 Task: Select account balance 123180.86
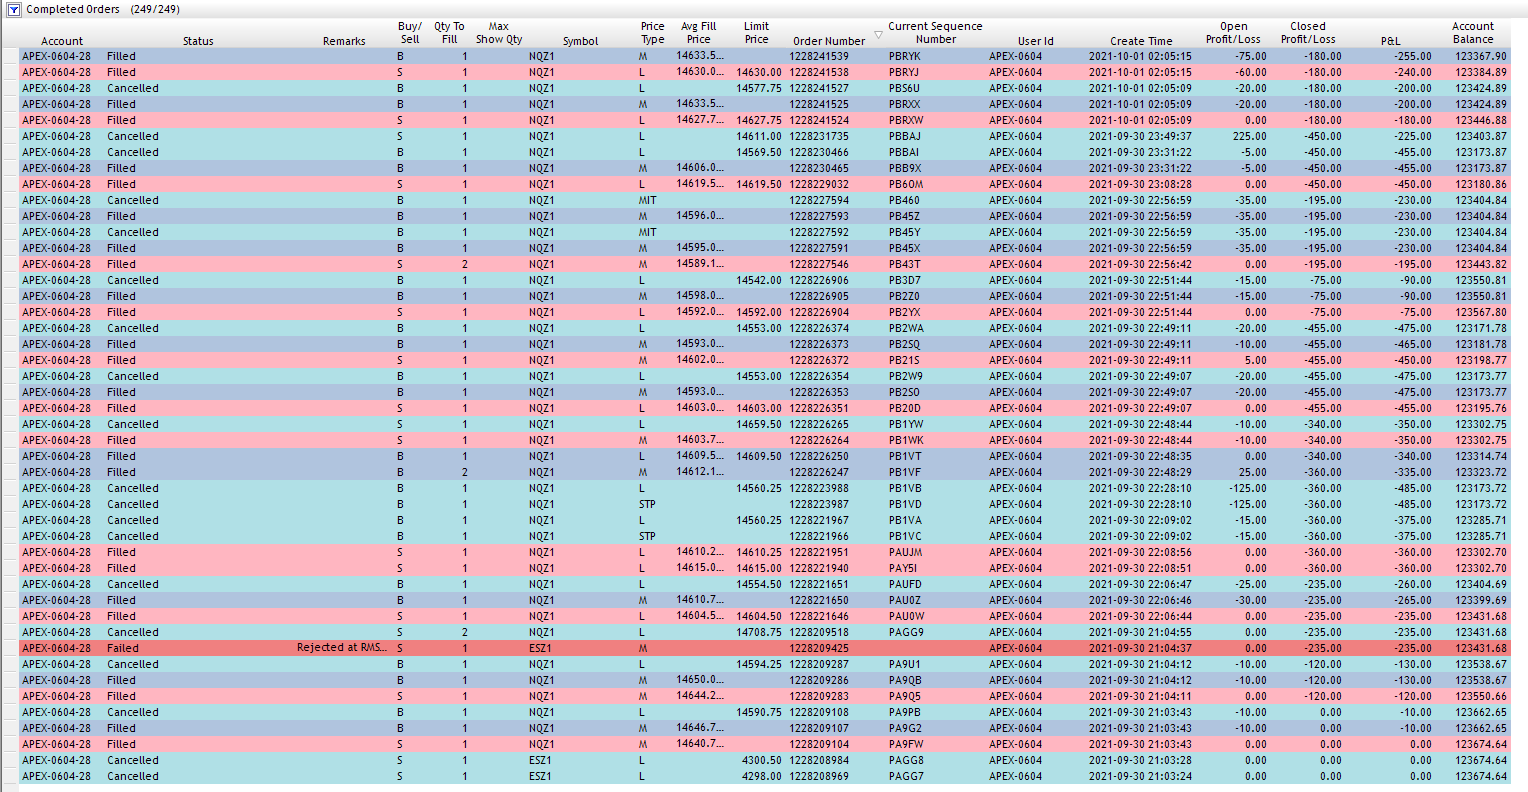(1481, 184)
